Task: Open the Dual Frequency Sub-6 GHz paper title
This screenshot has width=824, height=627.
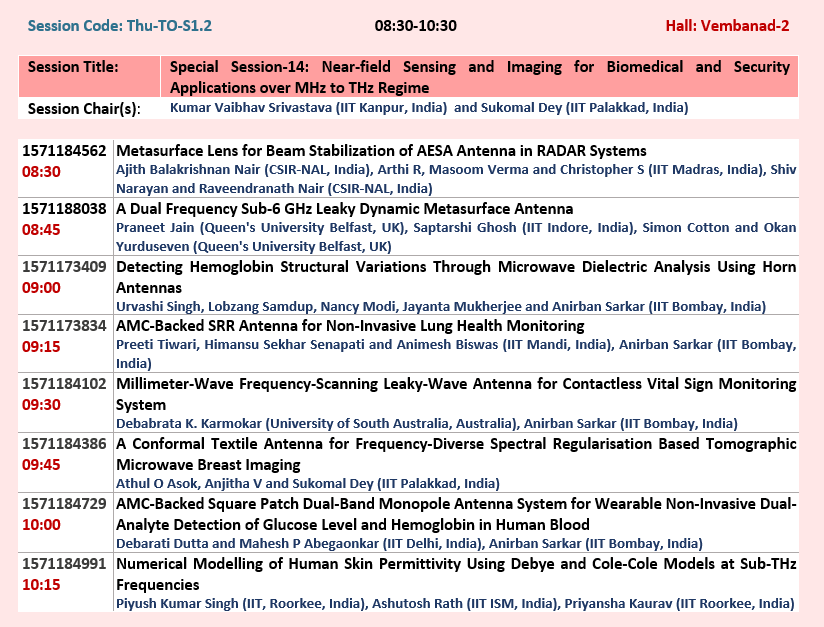Action: pos(345,209)
